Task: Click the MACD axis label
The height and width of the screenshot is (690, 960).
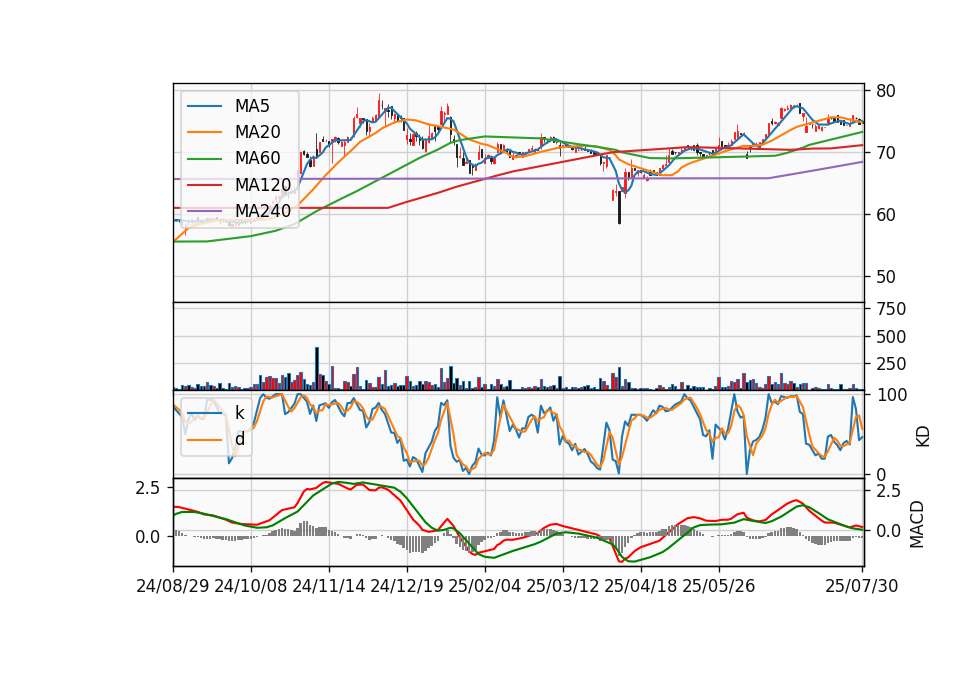Action: [917, 524]
